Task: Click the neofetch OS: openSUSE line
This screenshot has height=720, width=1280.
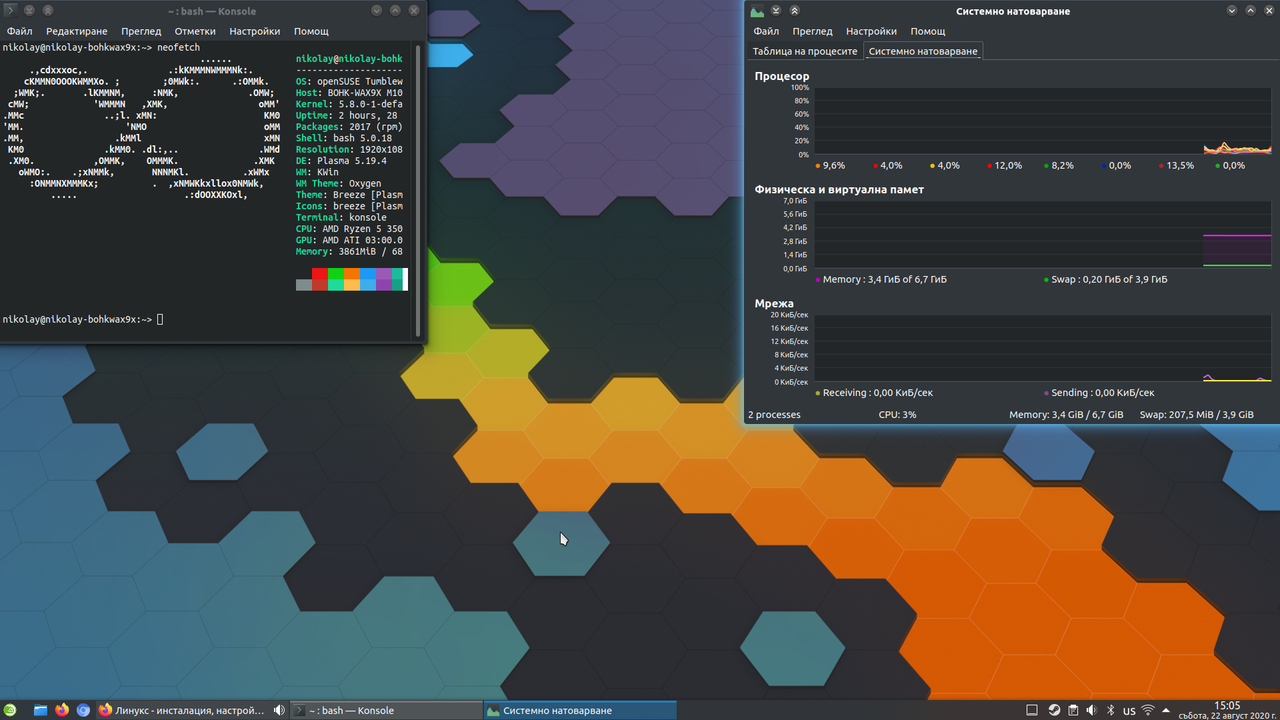Action: point(349,82)
